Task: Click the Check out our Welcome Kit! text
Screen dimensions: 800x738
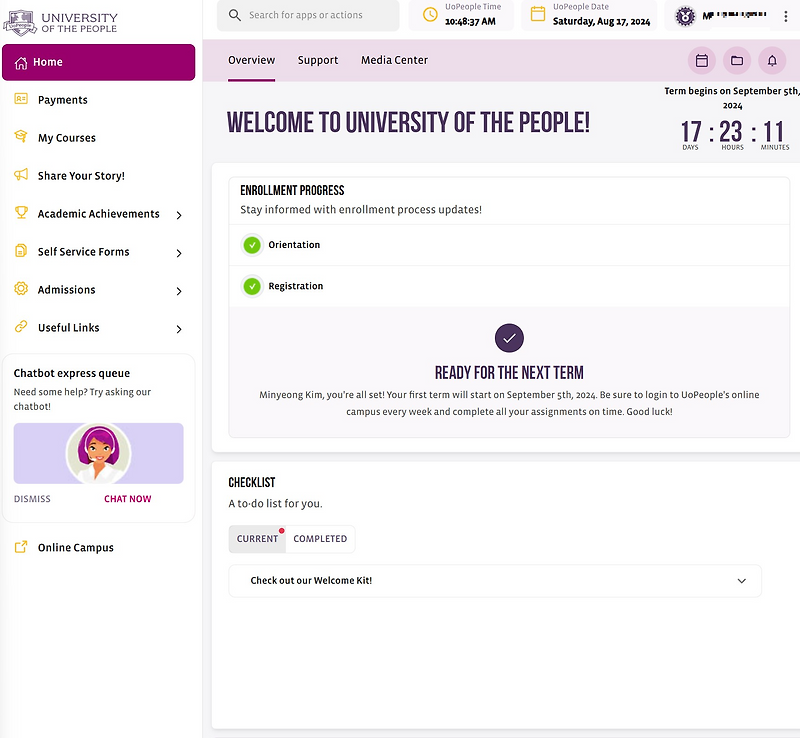Action: coord(311,581)
